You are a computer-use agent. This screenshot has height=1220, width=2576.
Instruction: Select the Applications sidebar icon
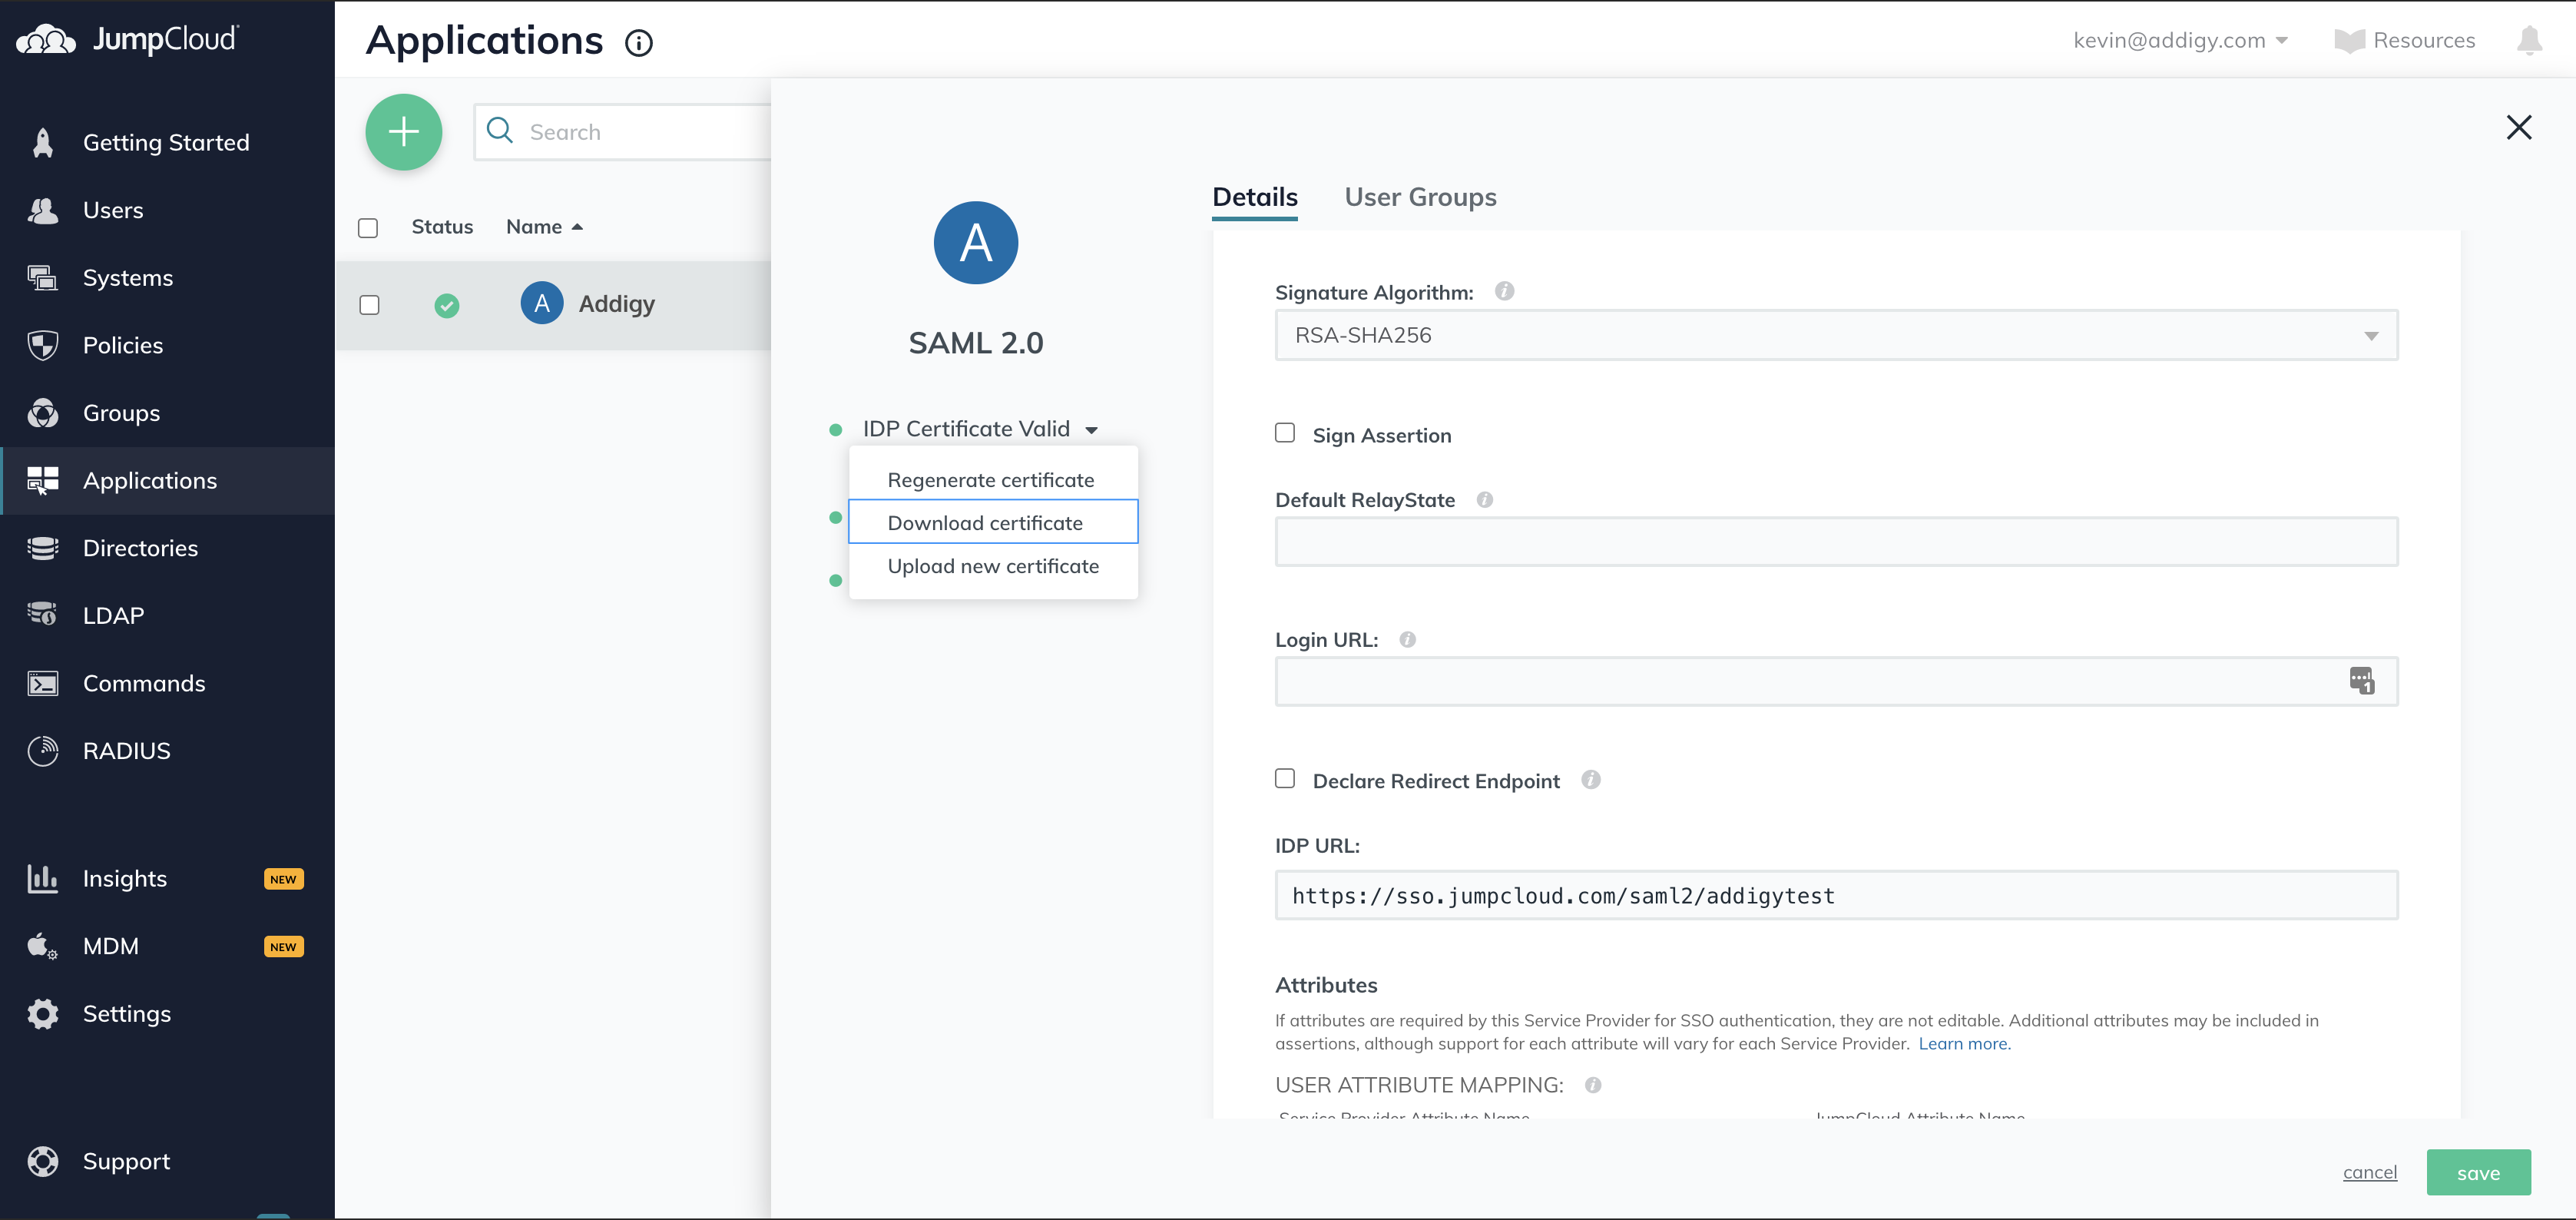point(43,481)
